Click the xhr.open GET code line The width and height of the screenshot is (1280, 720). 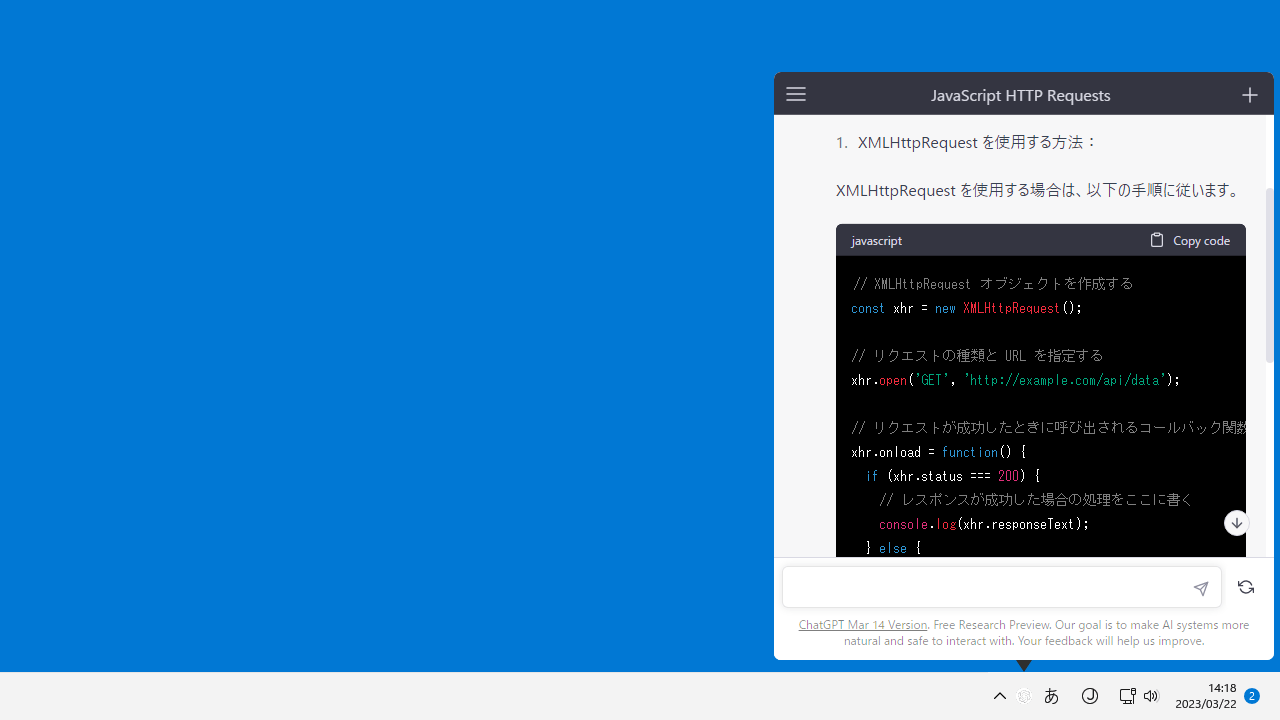[1015, 380]
